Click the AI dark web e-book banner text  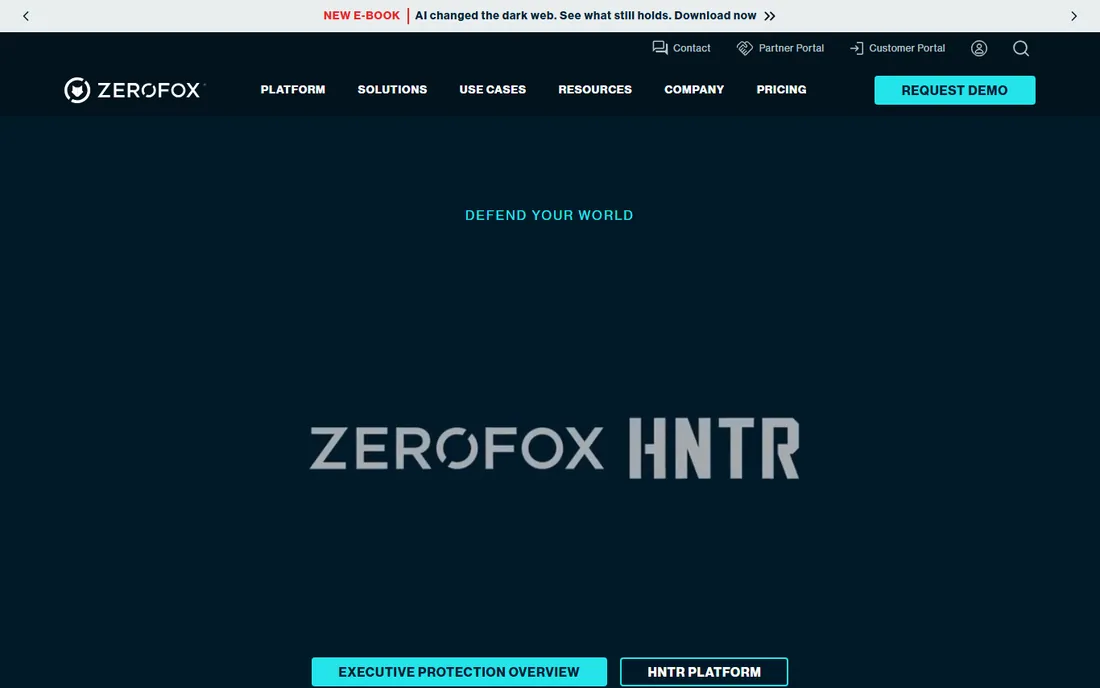tap(585, 15)
